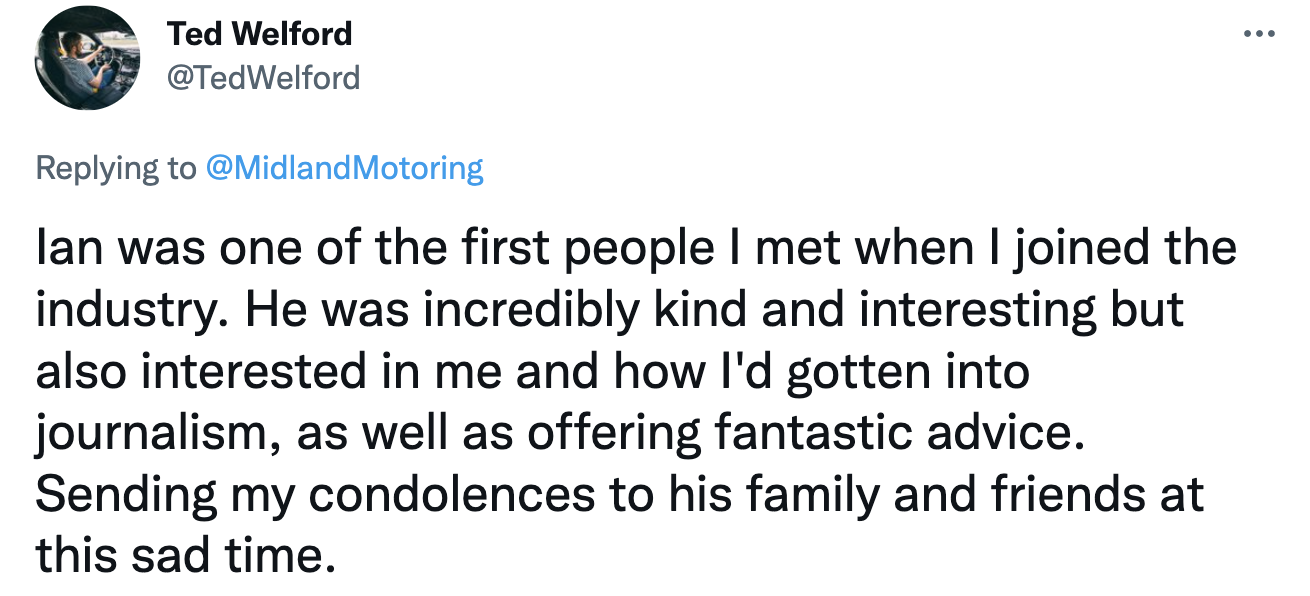This screenshot has height=596, width=1310.
Task: Open the tweet actions via the dots icon
Action: click(x=1258, y=32)
